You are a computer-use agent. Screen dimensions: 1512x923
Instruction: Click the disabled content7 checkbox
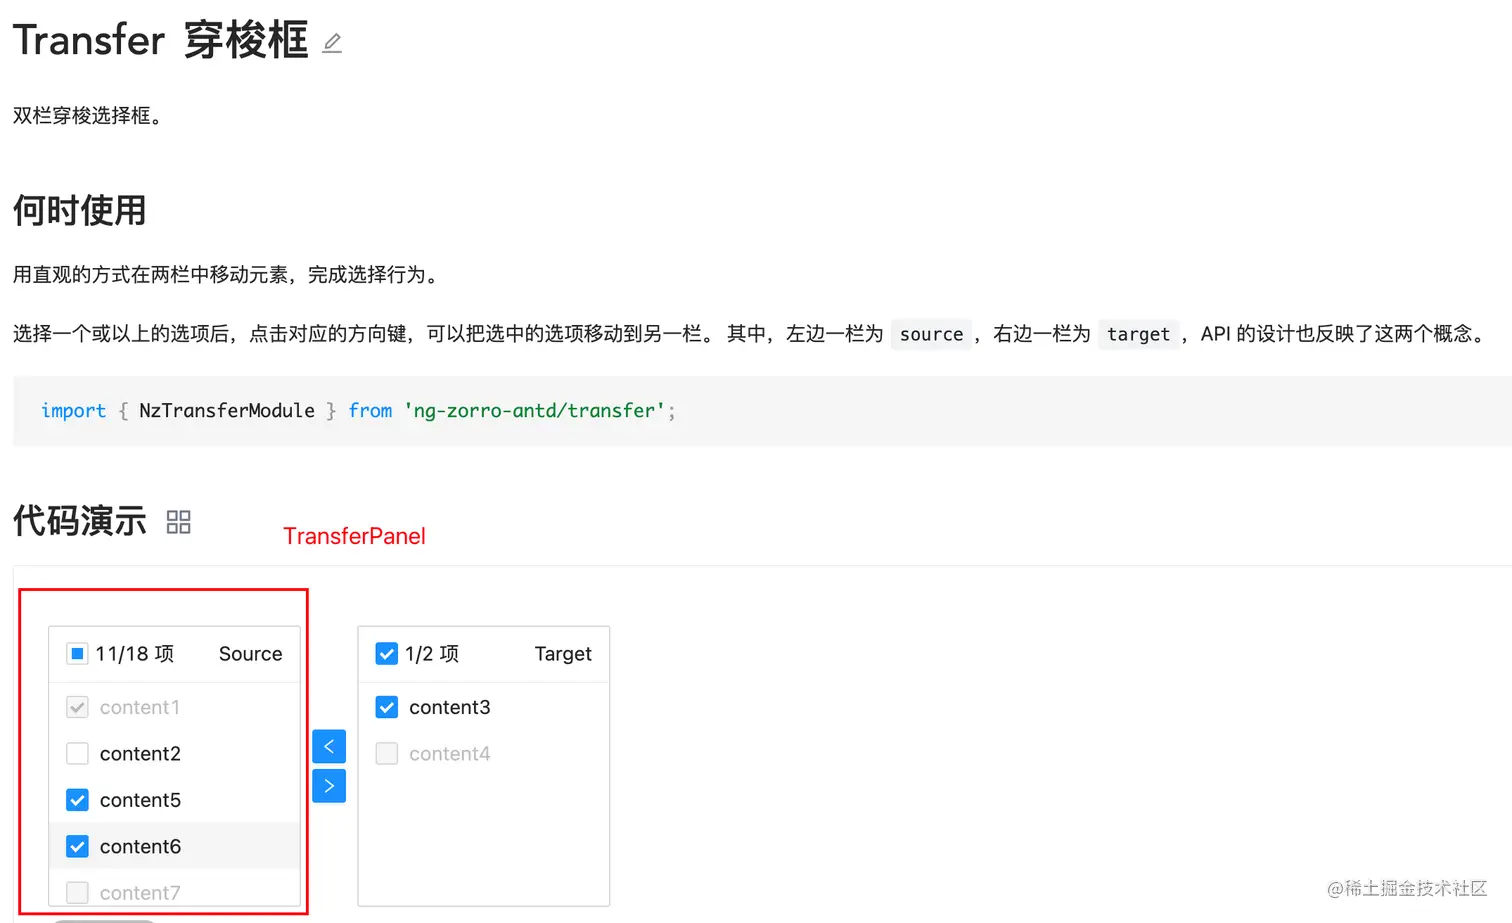click(77, 892)
